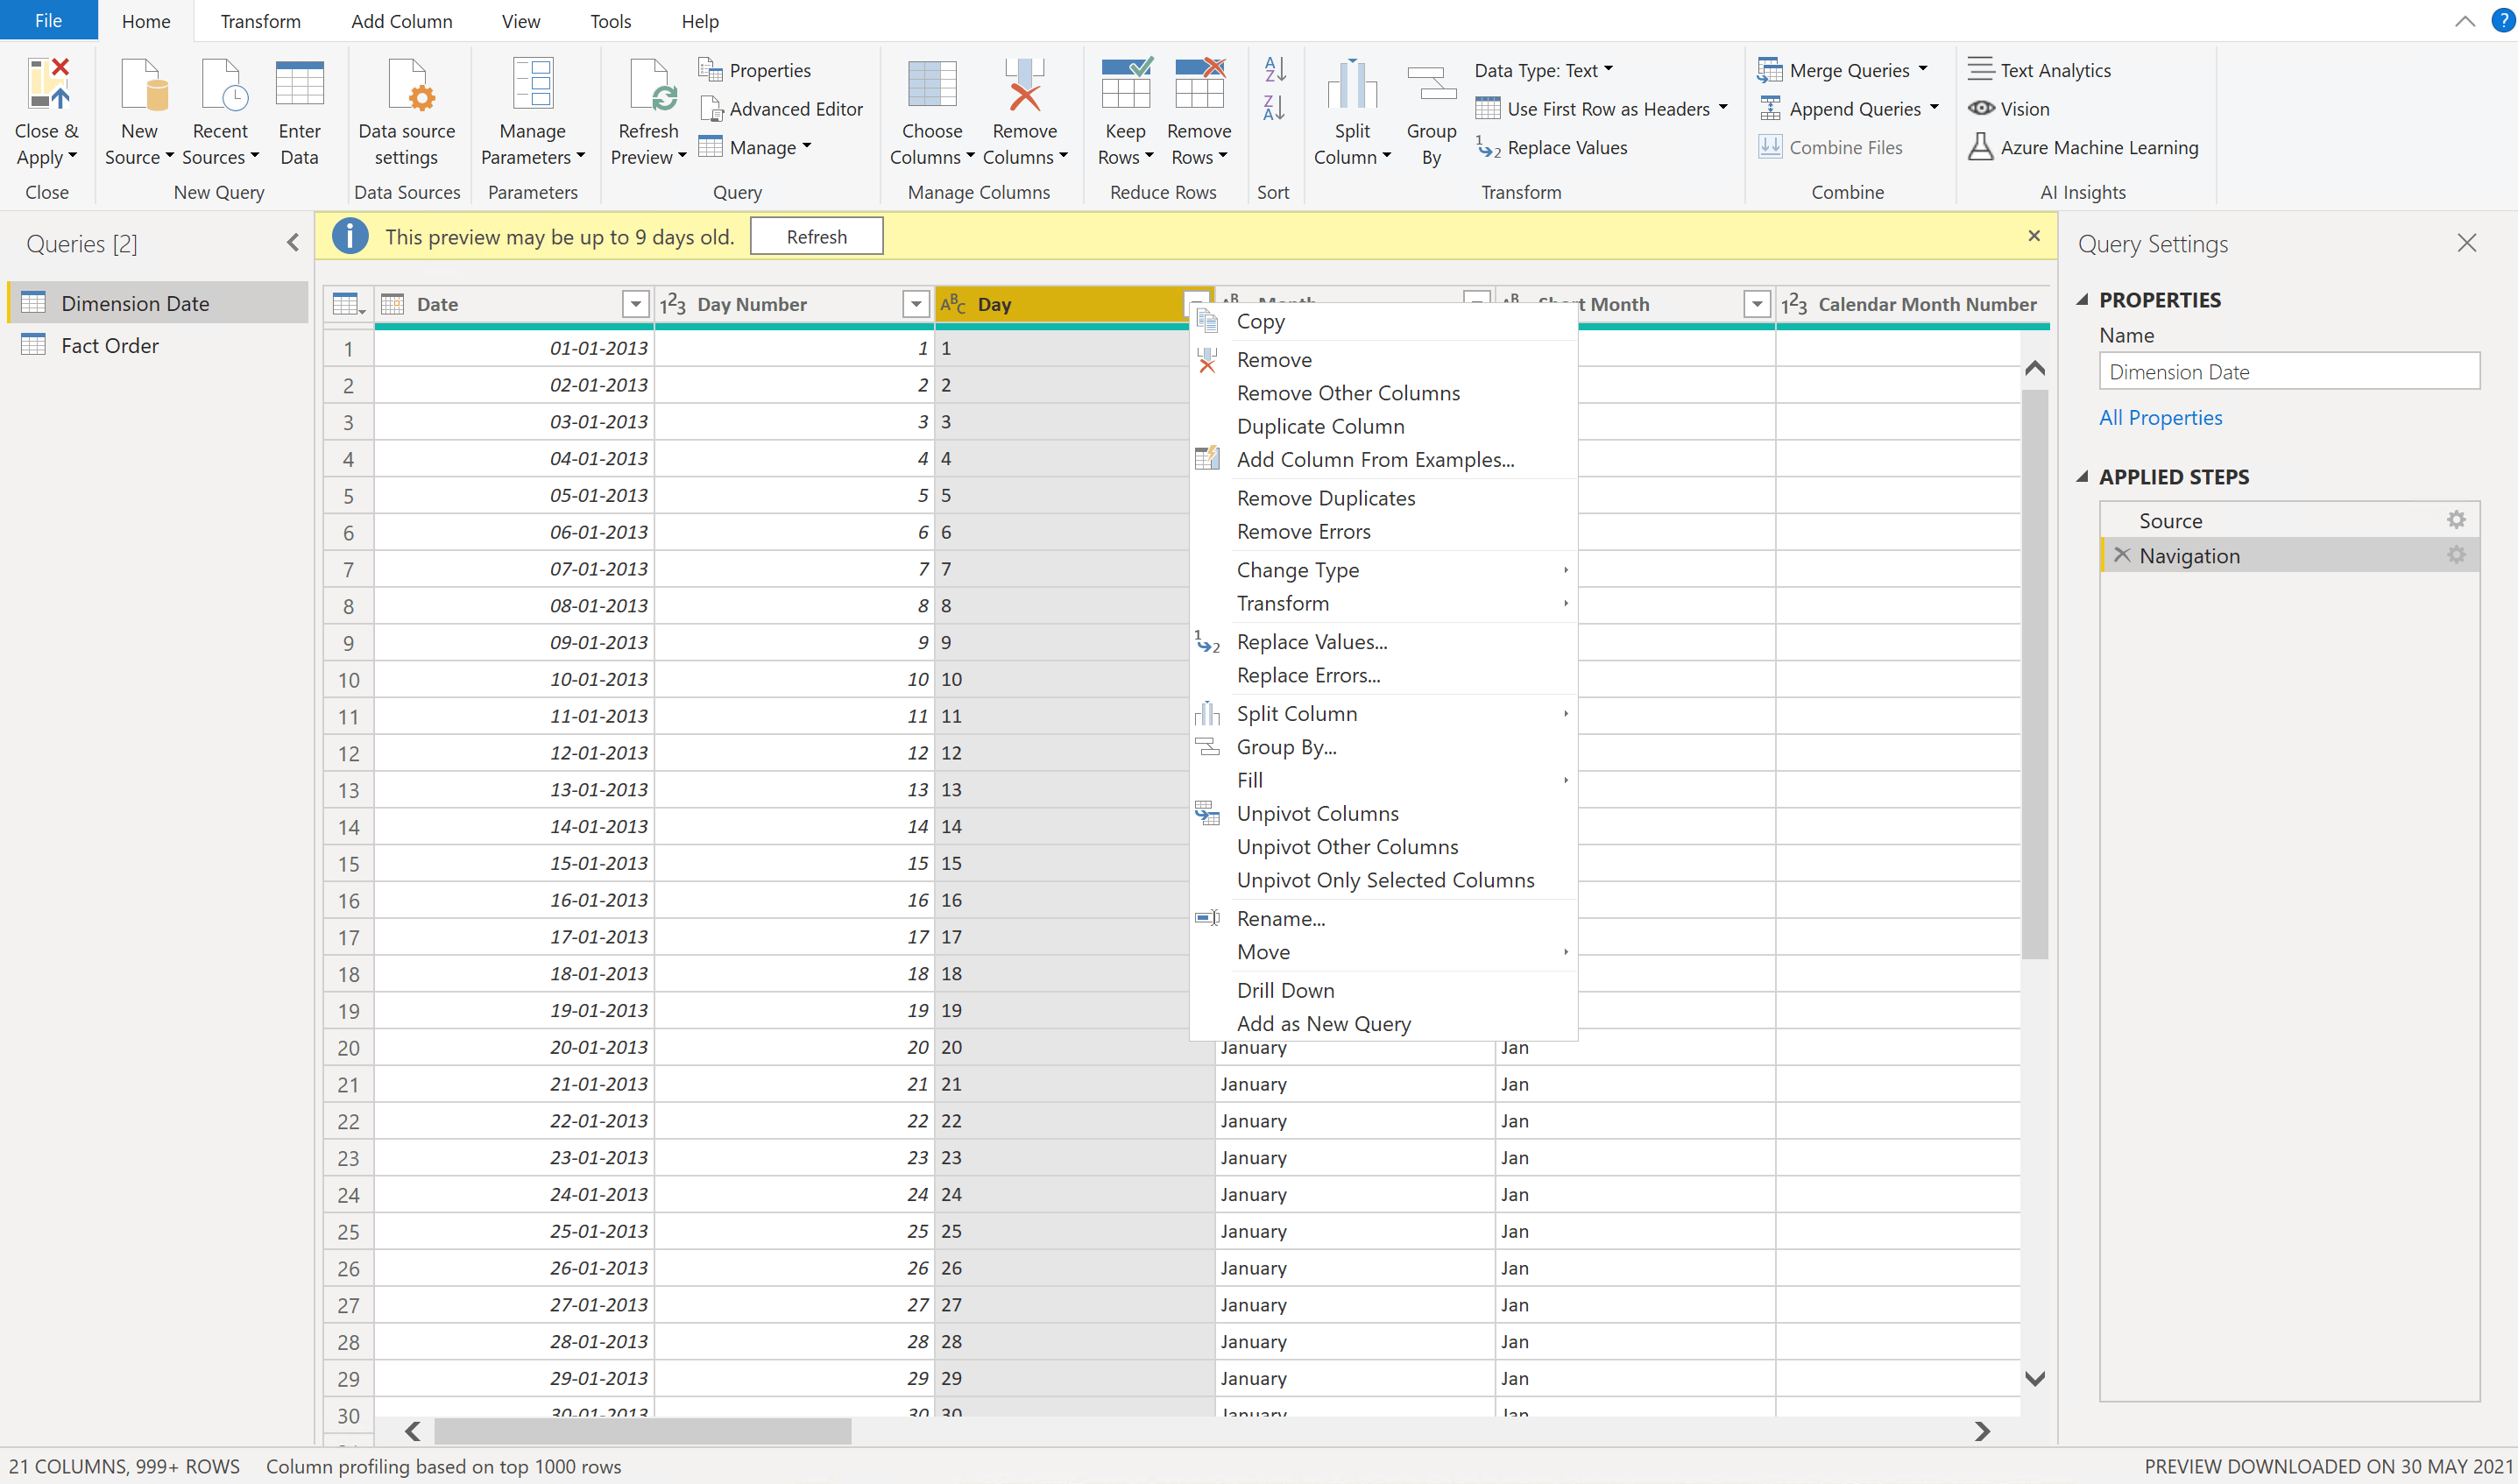Image resolution: width=2518 pixels, height=1484 pixels.
Task: Collapse the APPLIED STEPS section
Action: pos(2082,476)
